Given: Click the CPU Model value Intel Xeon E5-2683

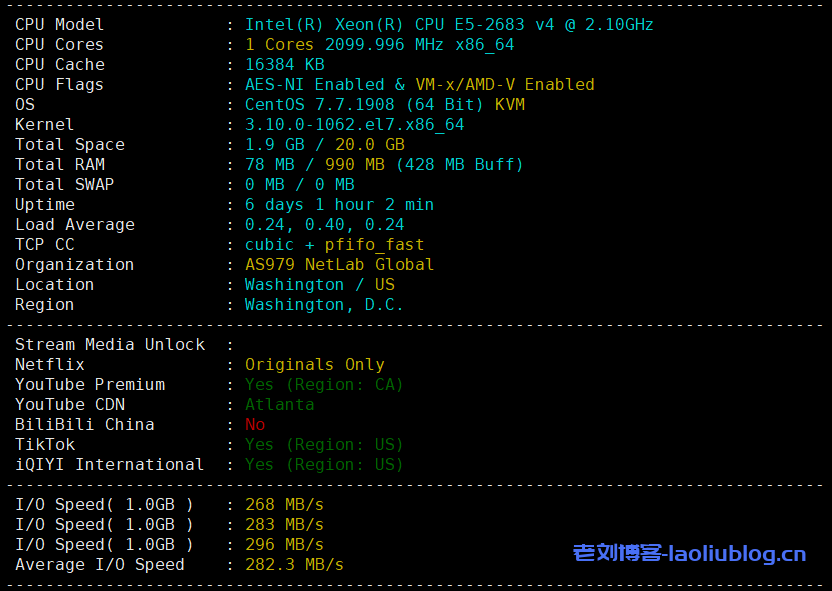Looking at the screenshot, I should click(x=449, y=24).
